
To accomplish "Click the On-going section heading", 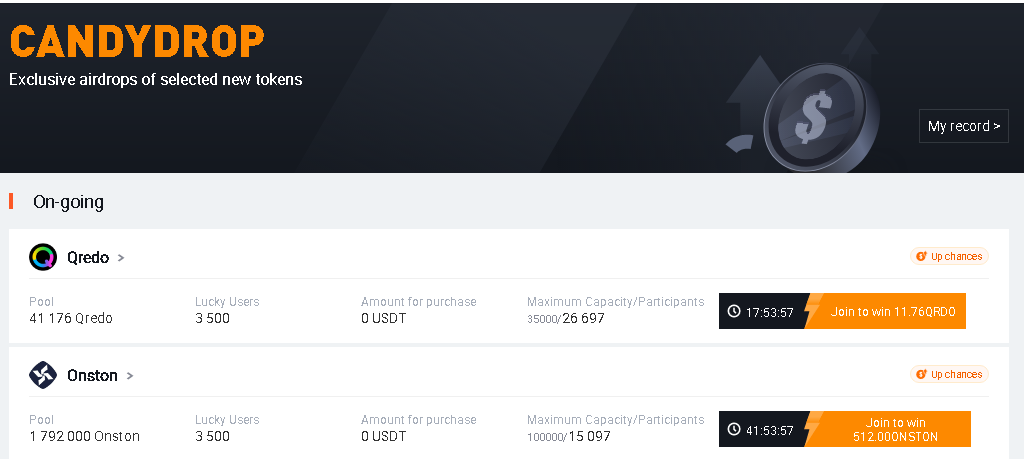I will tap(68, 202).
